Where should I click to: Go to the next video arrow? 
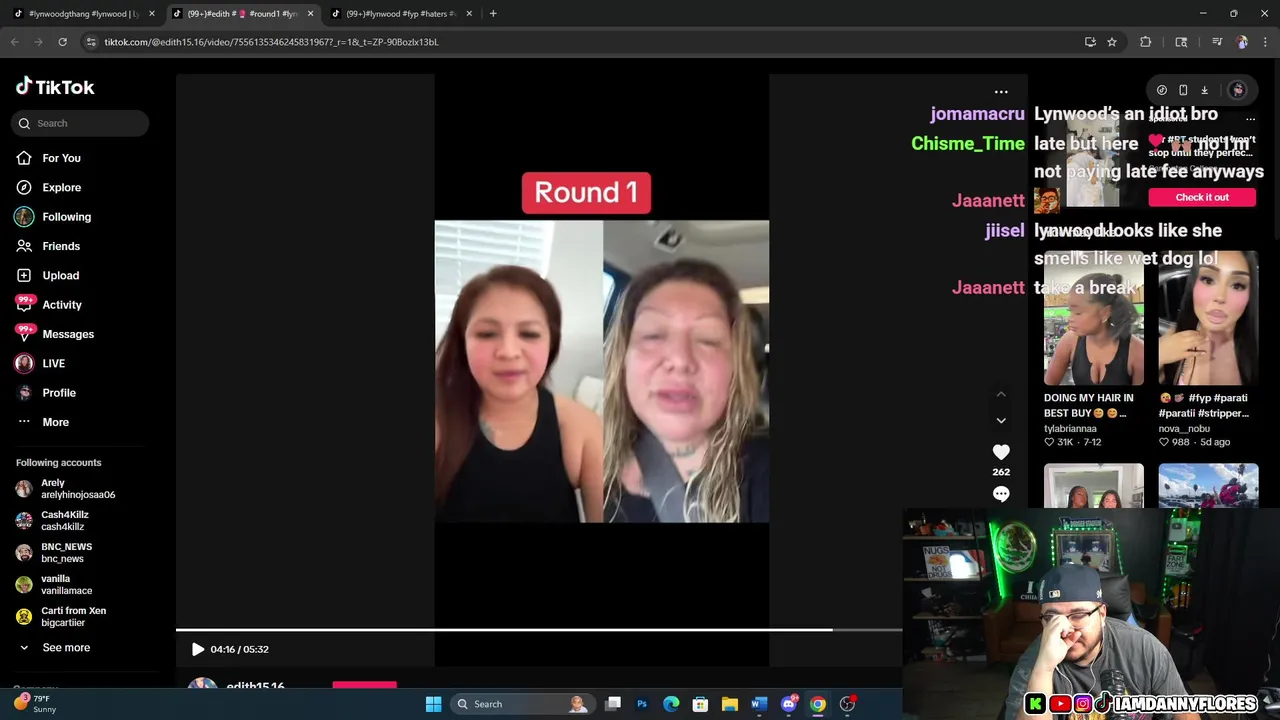1001,420
